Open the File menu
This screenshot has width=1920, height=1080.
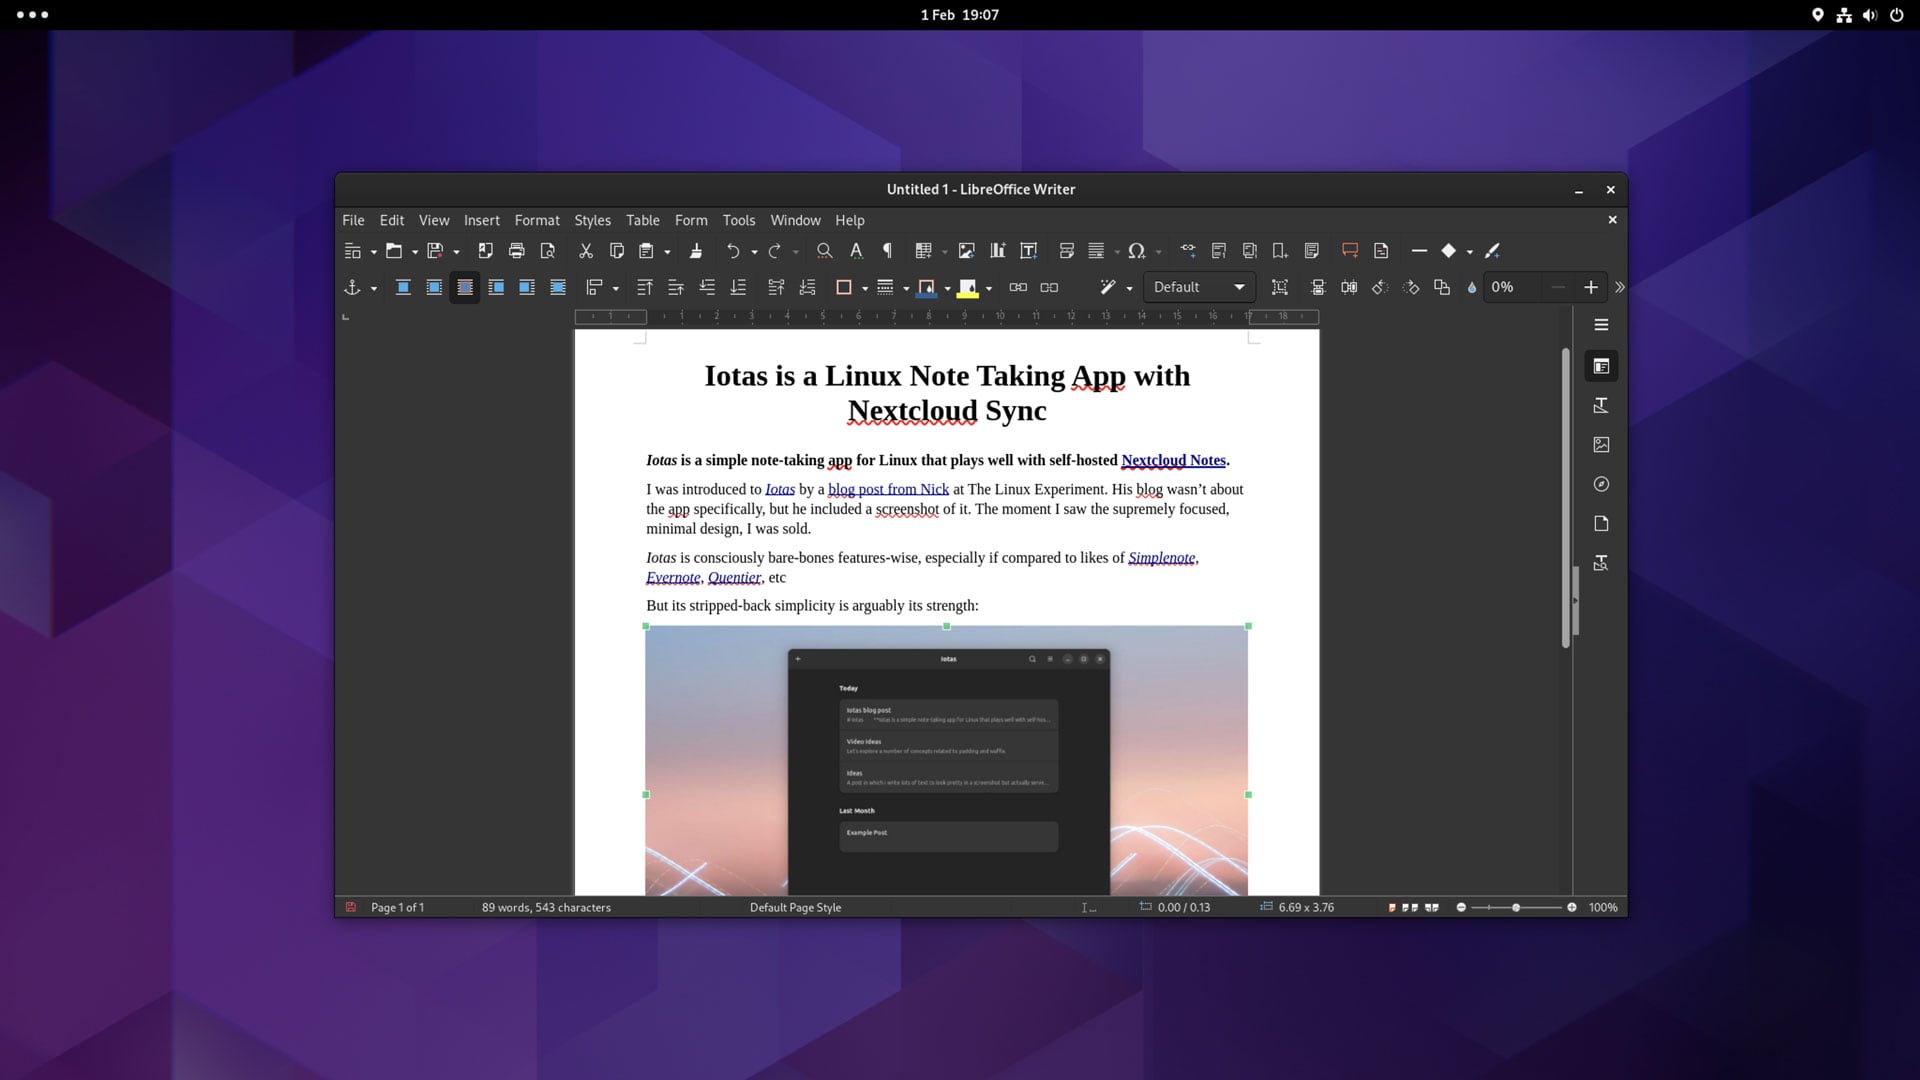pyautogui.click(x=353, y=220)
